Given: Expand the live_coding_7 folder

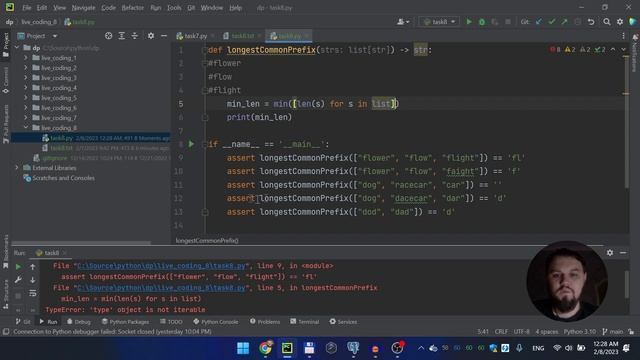Looking at the screenshot, I should 26,118.
